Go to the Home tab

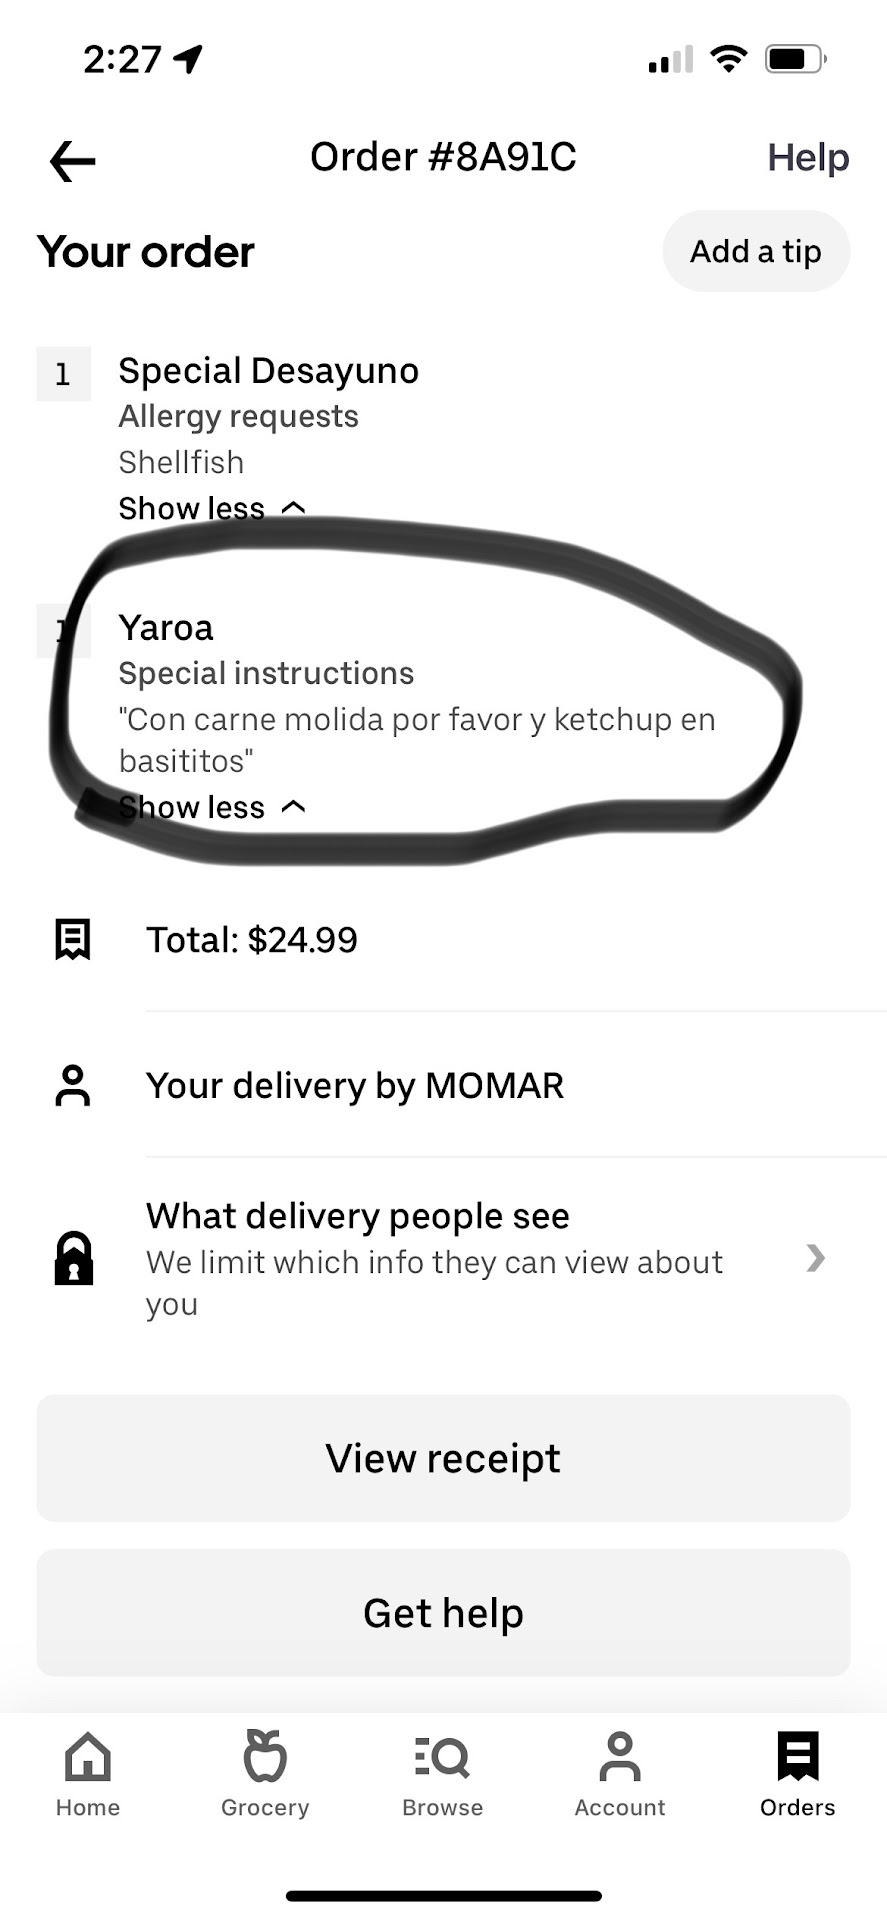point(88,1775)
